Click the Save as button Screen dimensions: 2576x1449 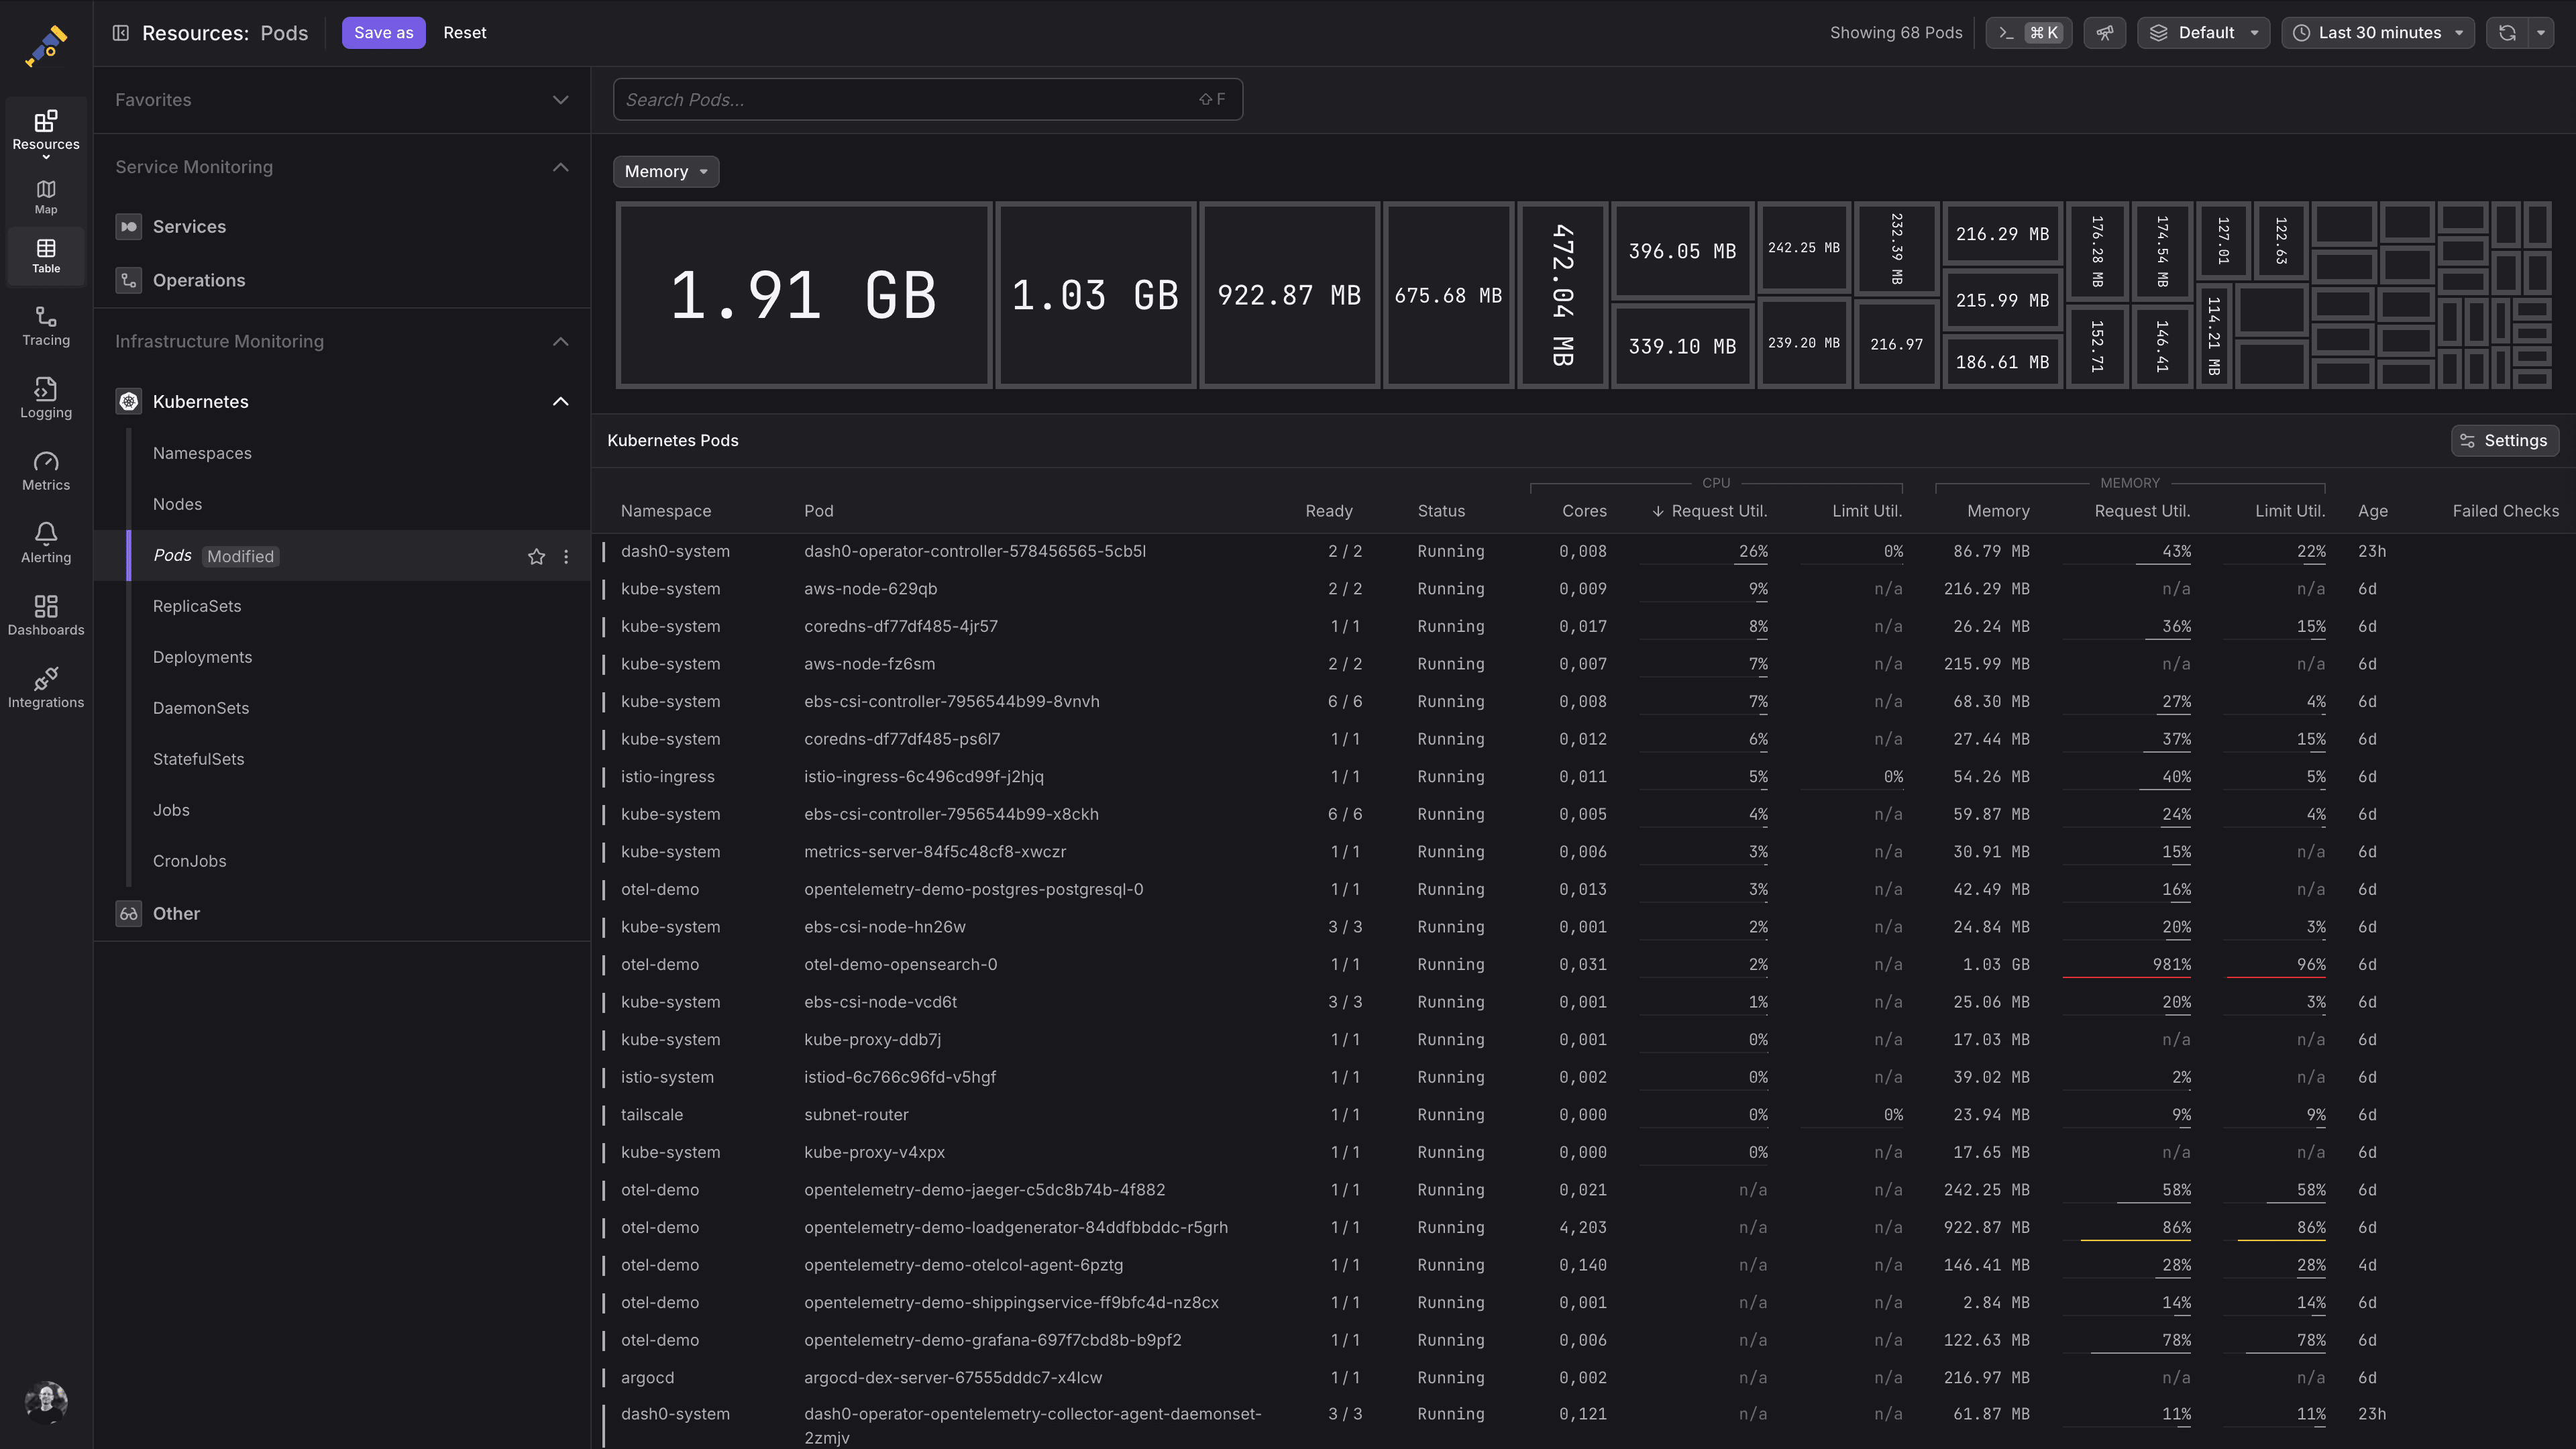383,32
